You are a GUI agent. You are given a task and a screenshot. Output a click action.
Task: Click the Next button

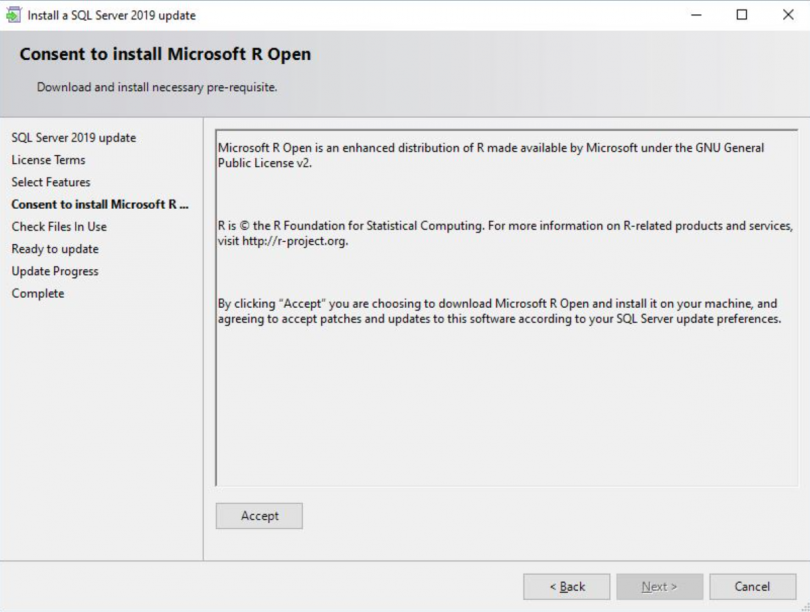coord(659,587)
